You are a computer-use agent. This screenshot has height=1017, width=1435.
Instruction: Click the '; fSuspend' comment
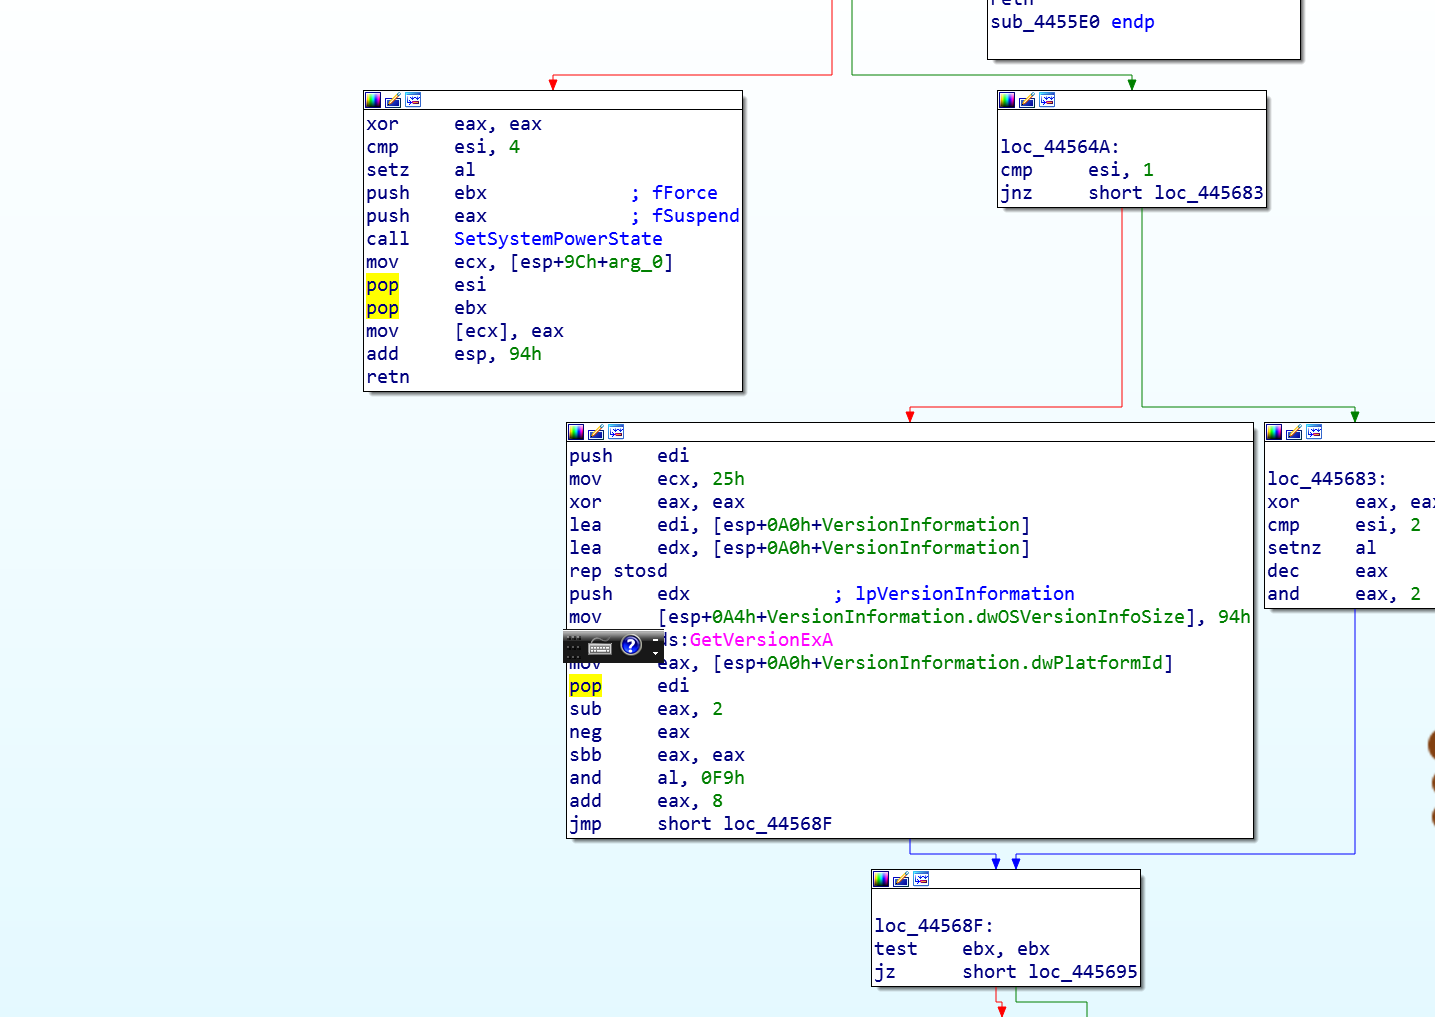685,216
